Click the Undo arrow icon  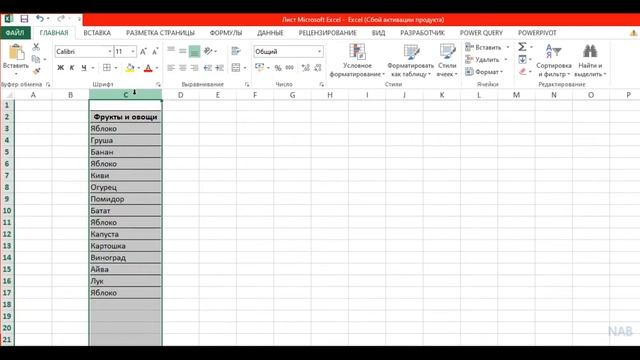pos(40,19)
